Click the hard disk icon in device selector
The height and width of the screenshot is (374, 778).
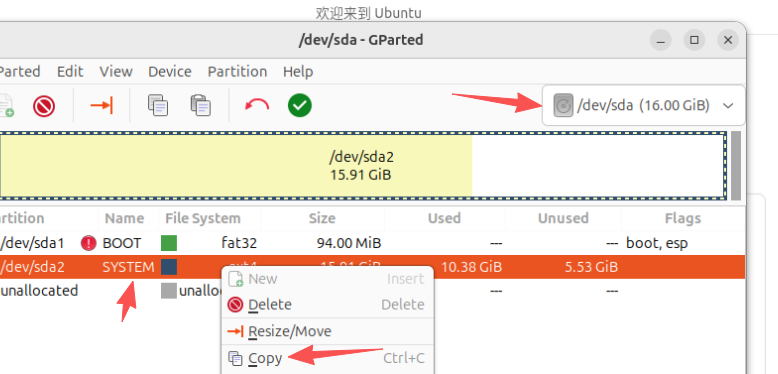(x=563, y=106)
